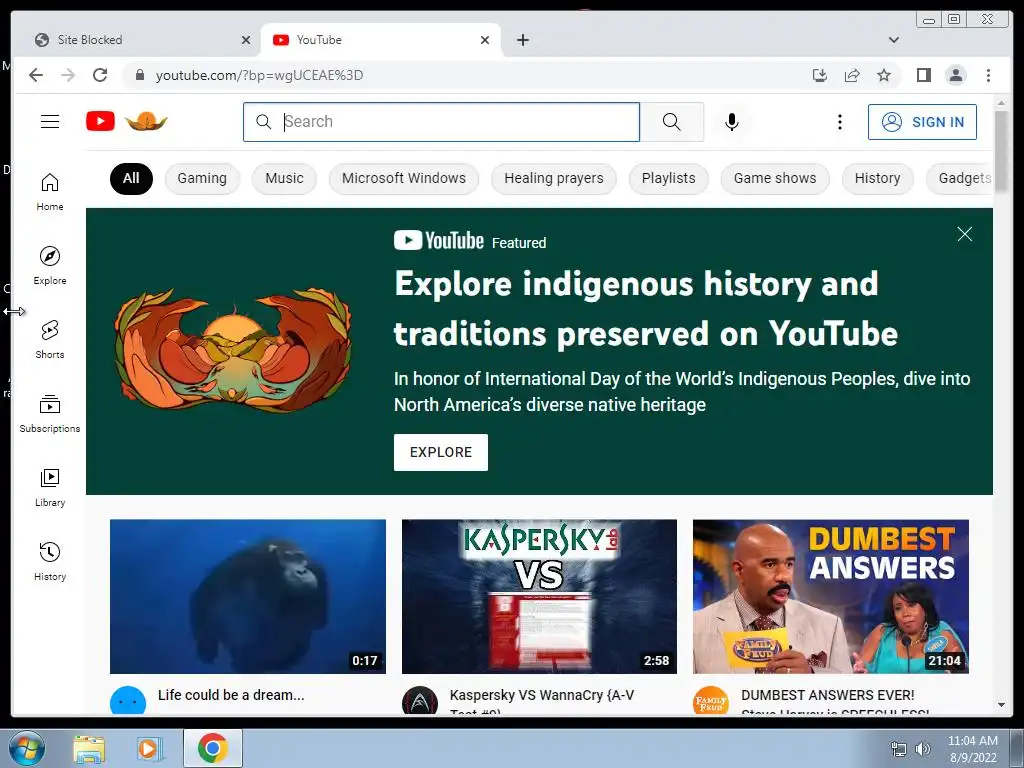Image resolution: width=1024 pixels, height=768 pixels.
Task: Open Chrome profile avatar
Action: 955,76
